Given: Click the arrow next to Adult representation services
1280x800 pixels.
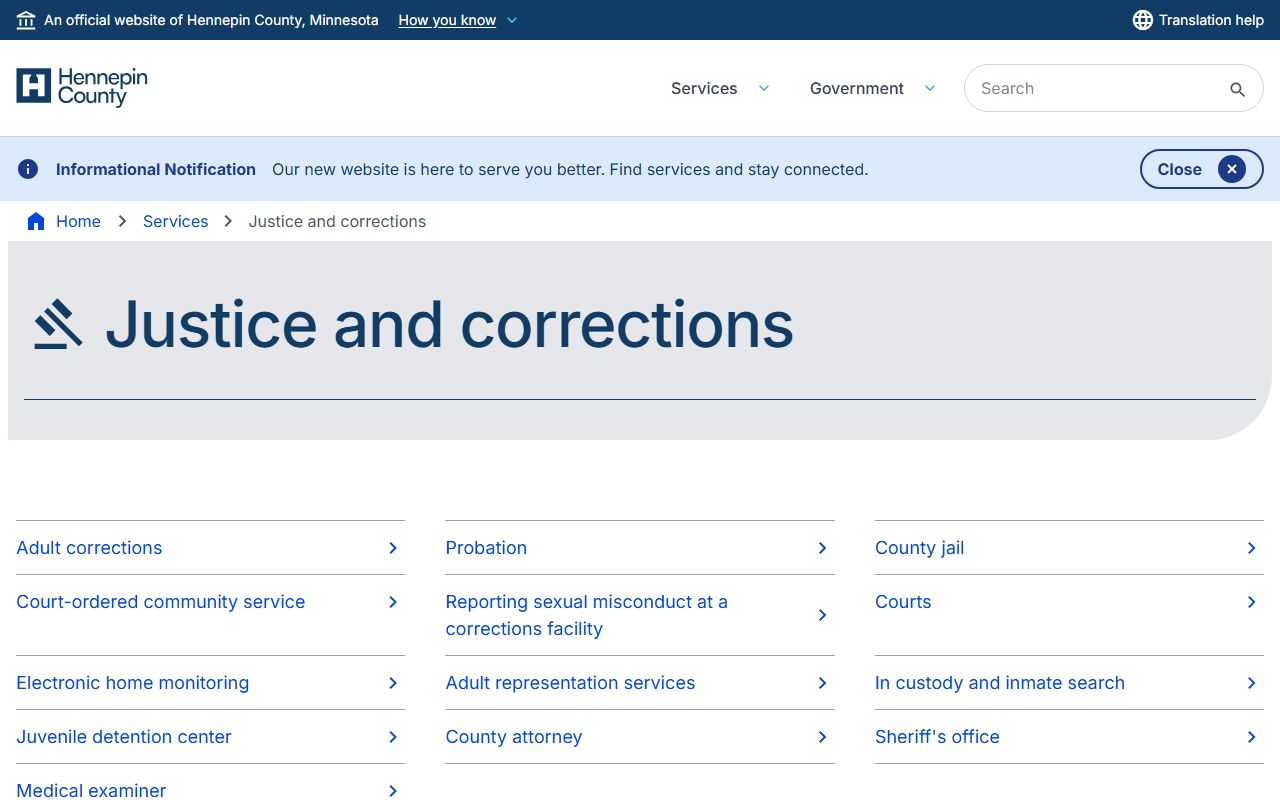Looking at the screenshot, I should [822, 683].
